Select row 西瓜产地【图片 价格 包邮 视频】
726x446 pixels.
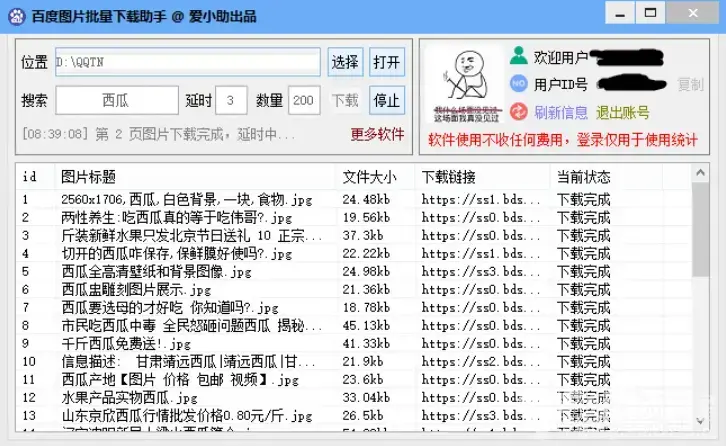click(354, 380)
